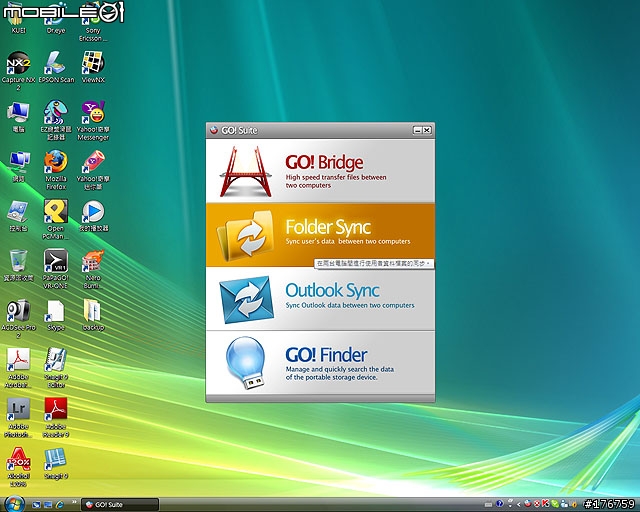Select Yahoo! Messenger desktop shortcut
The height and width of the screenshot is (512, 640).
coord(93,120)
